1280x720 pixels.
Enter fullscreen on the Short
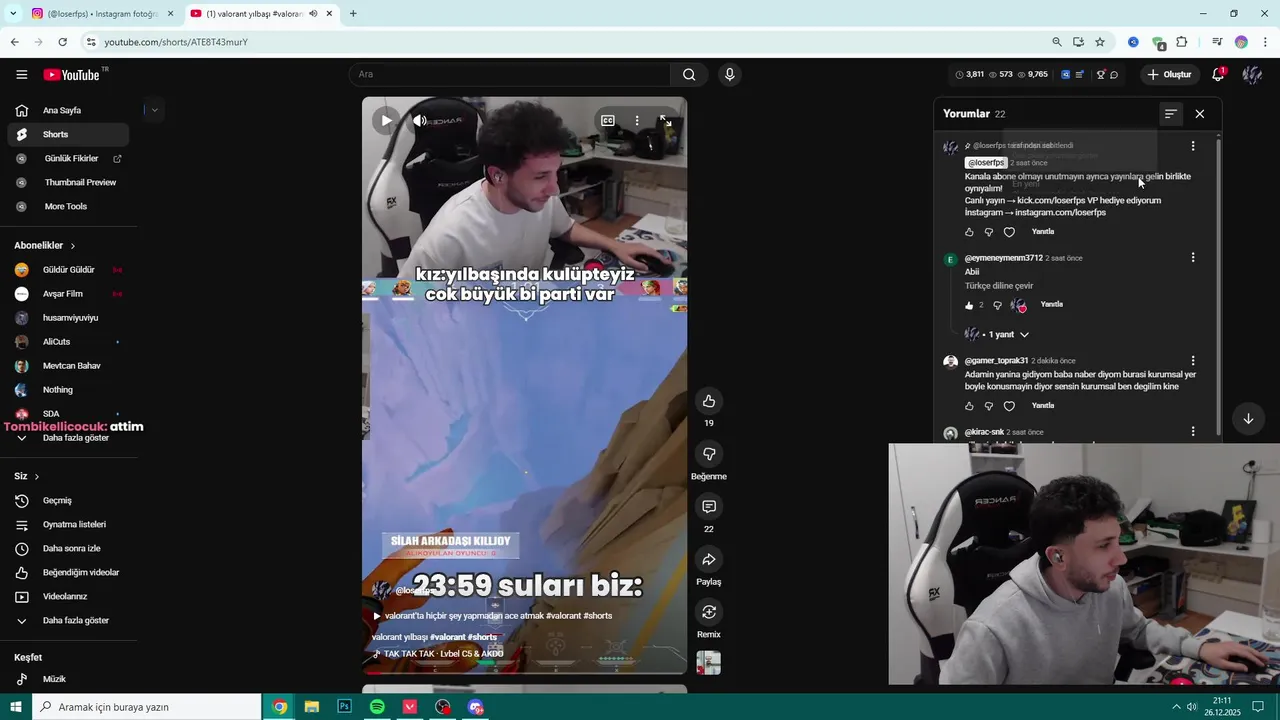click(665, 120)
